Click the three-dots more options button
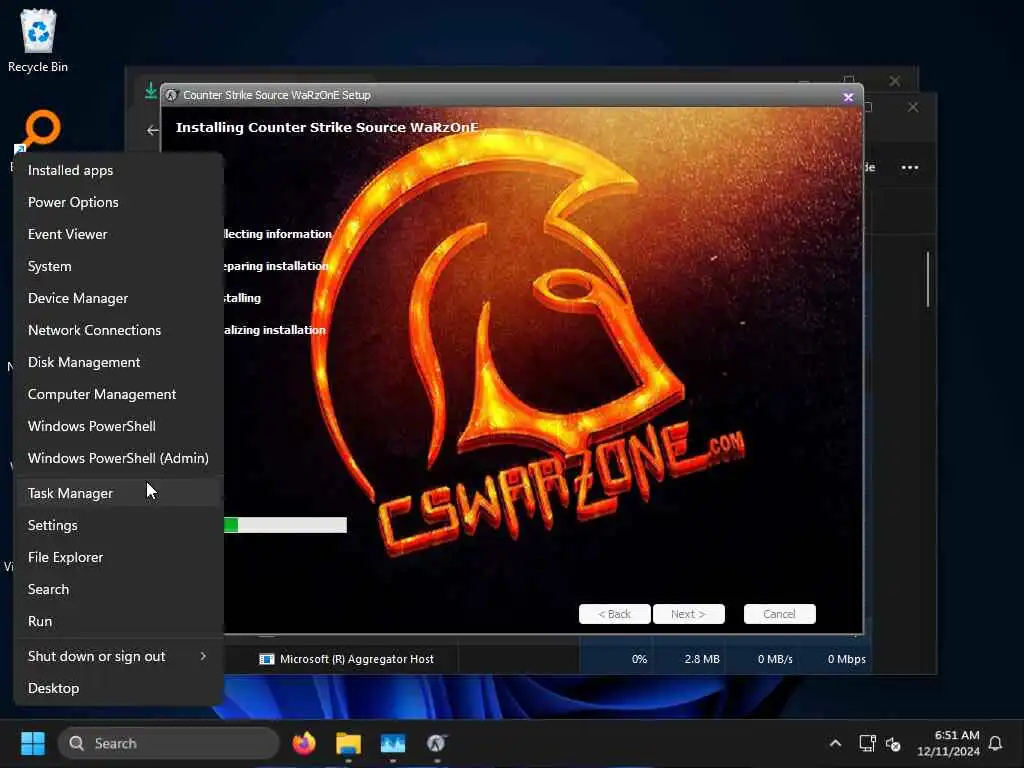Image resolution: width=1024 pixels, height=768 pixels. click(x=910, y=167)
